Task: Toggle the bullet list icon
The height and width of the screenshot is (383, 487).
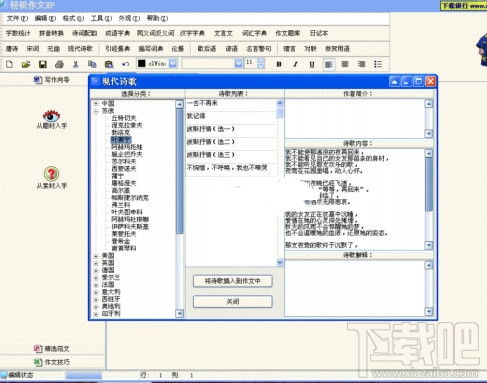Action: (x=378, y=64)
